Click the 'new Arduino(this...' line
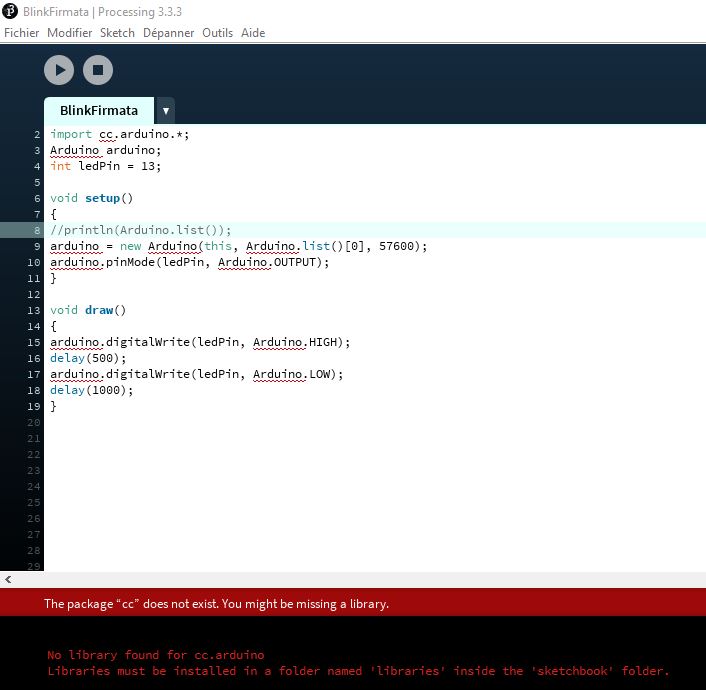Screen dimensions: 706x690 click(239, 246)
